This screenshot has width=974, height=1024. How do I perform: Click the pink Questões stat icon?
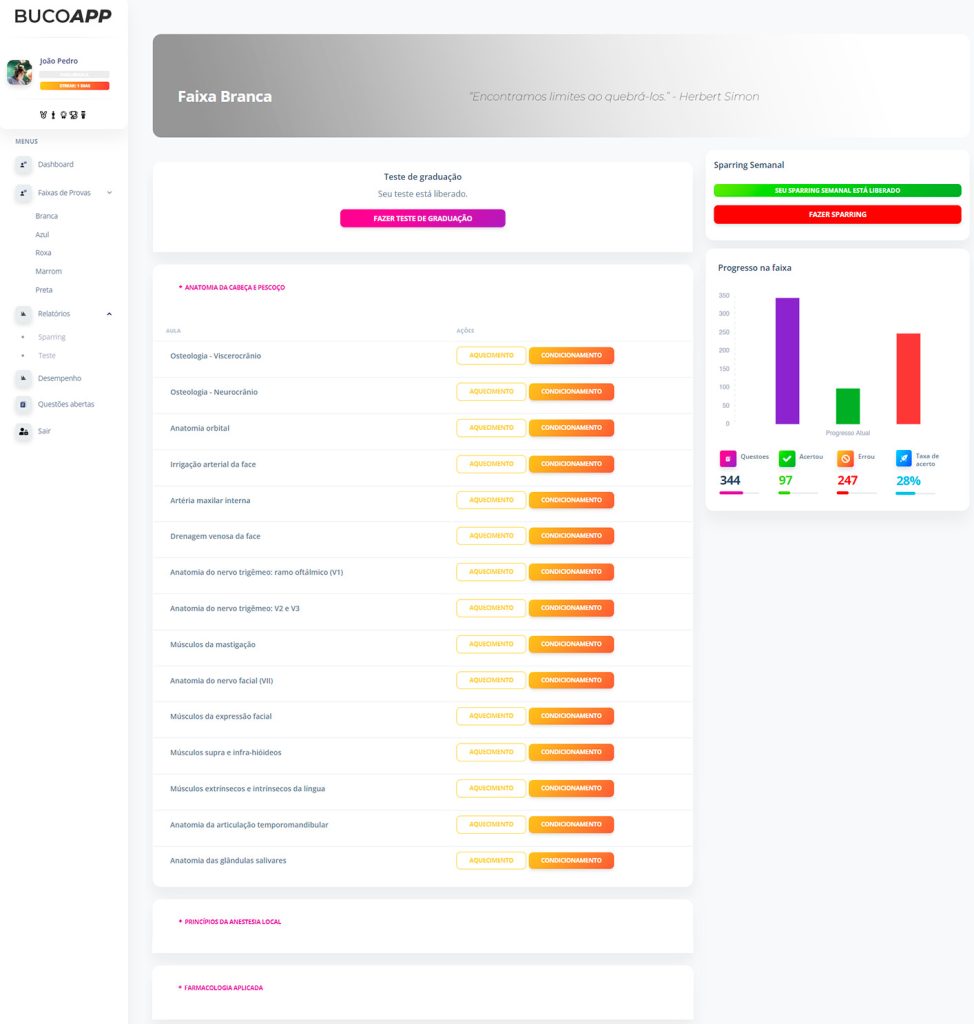(728, 459)
